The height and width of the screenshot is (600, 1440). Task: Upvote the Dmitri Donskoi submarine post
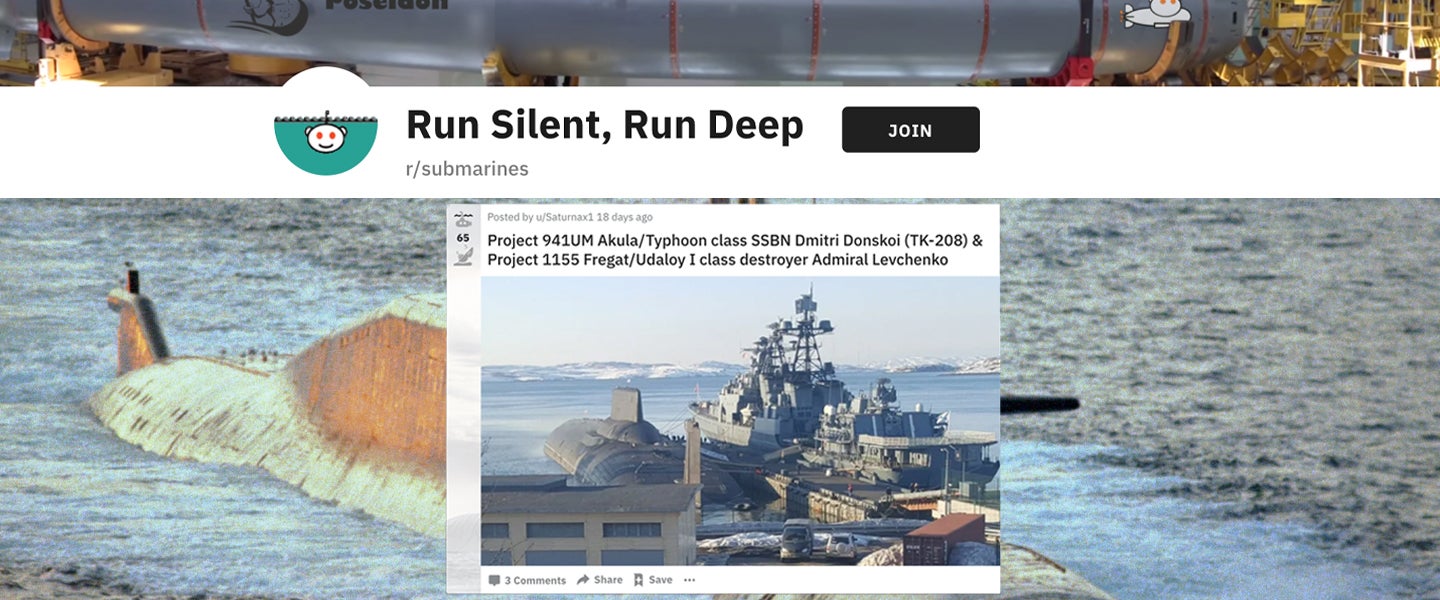point(463,219)
